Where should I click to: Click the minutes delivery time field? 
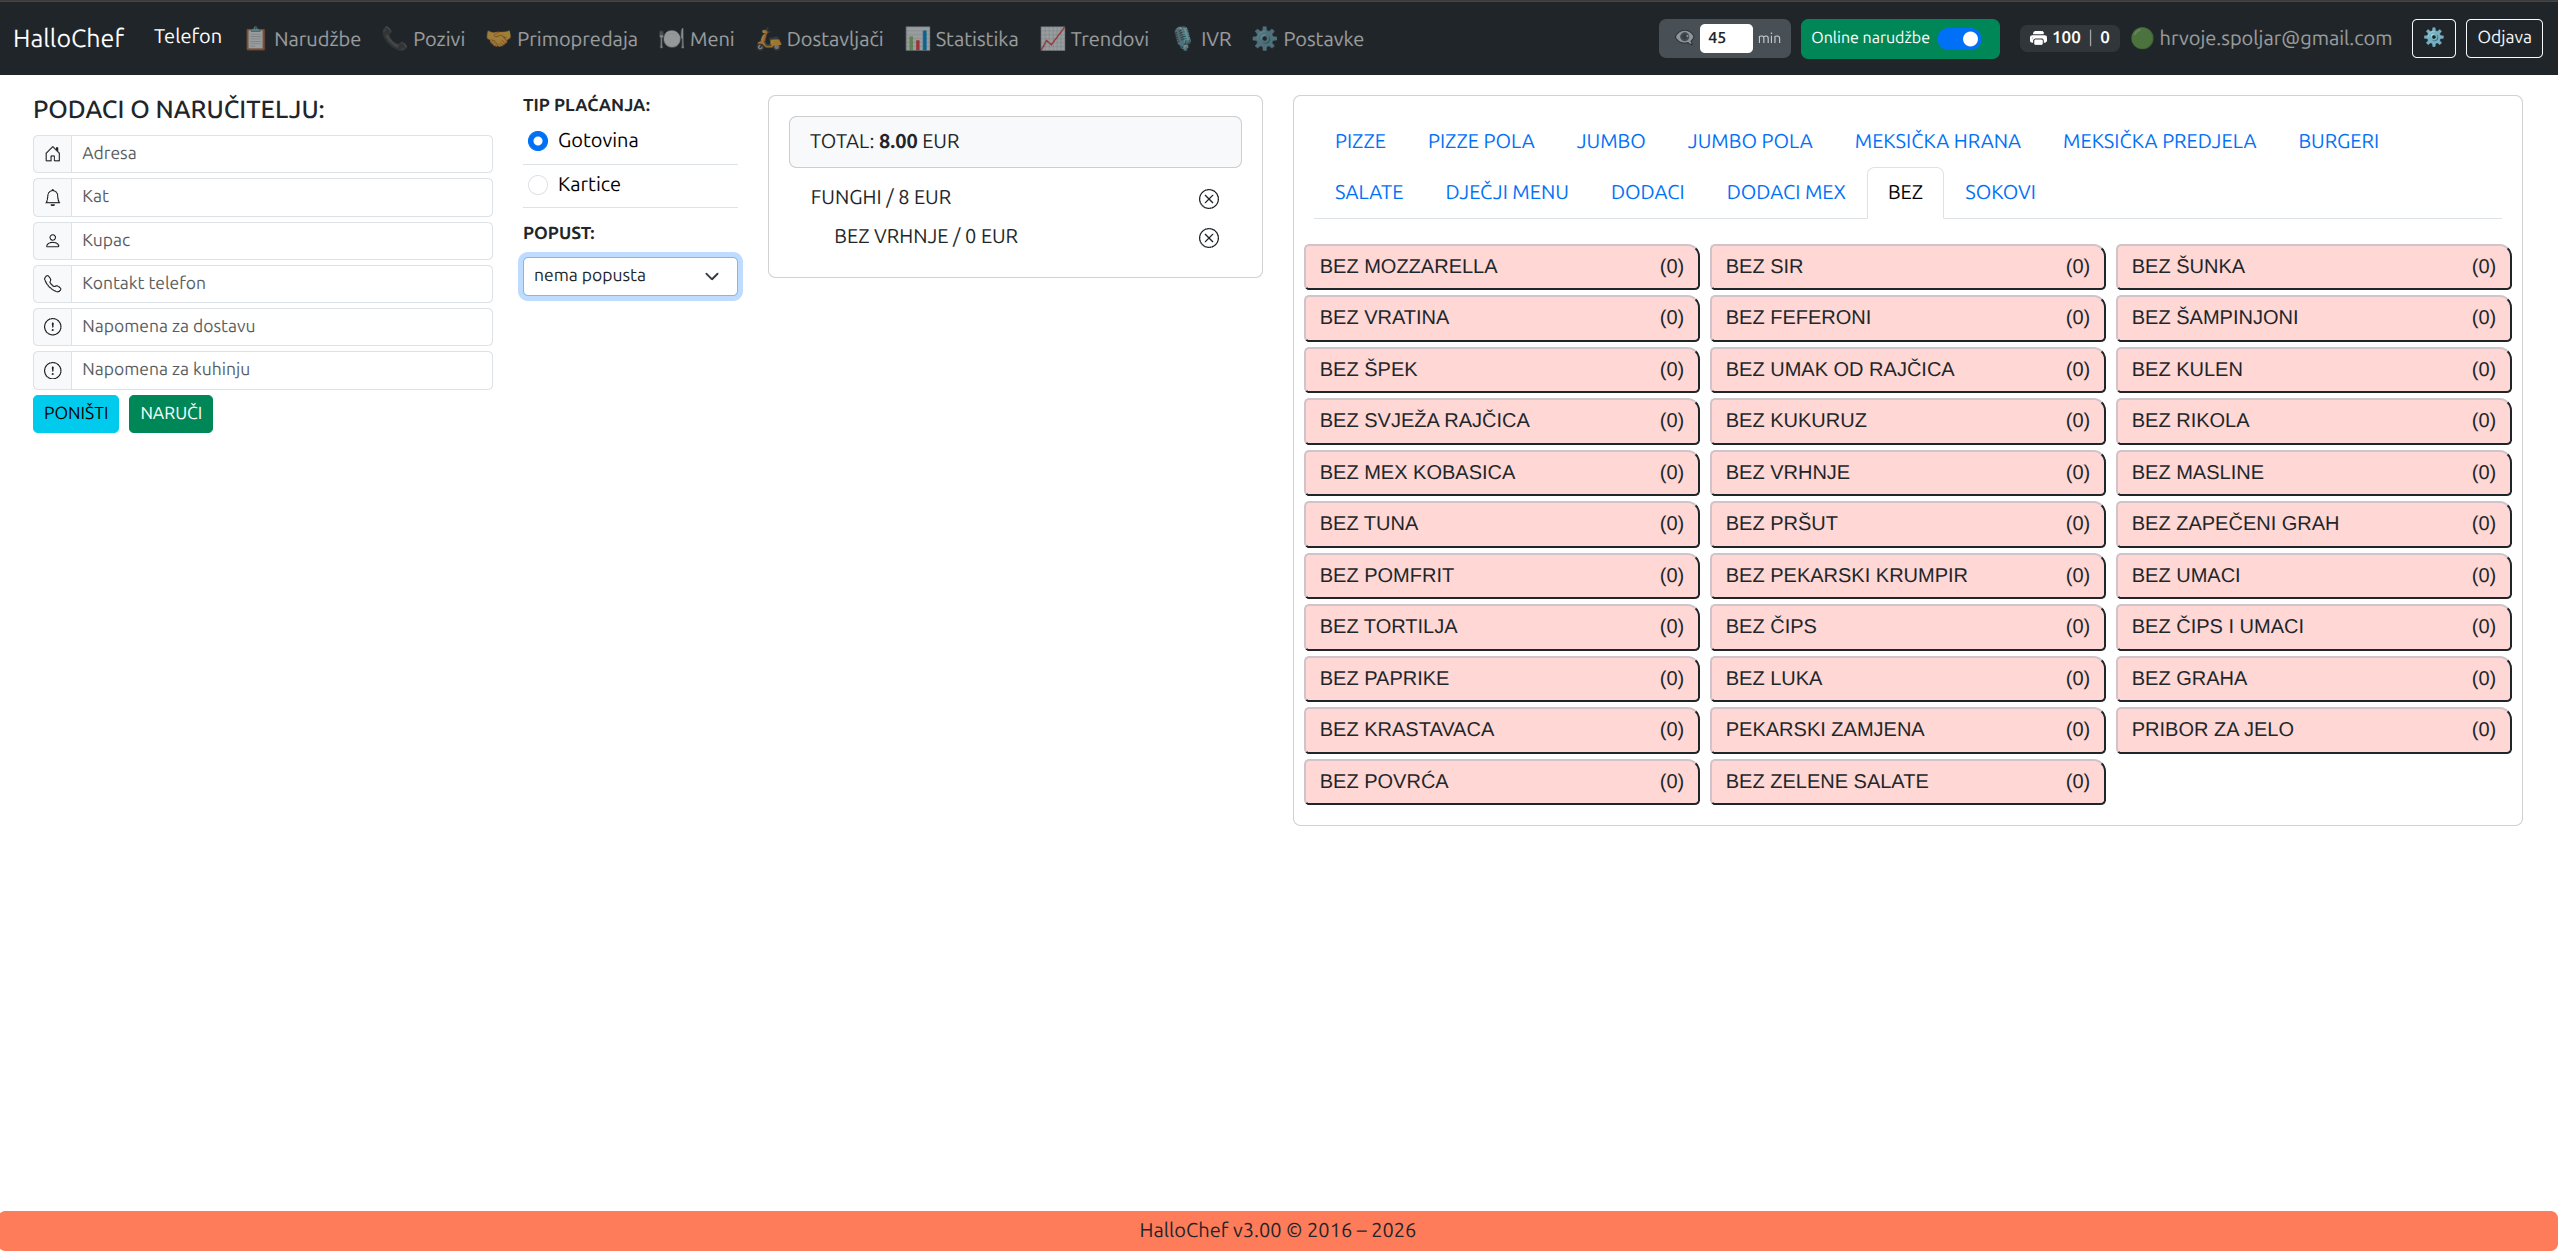click(x=1724, y=38)
